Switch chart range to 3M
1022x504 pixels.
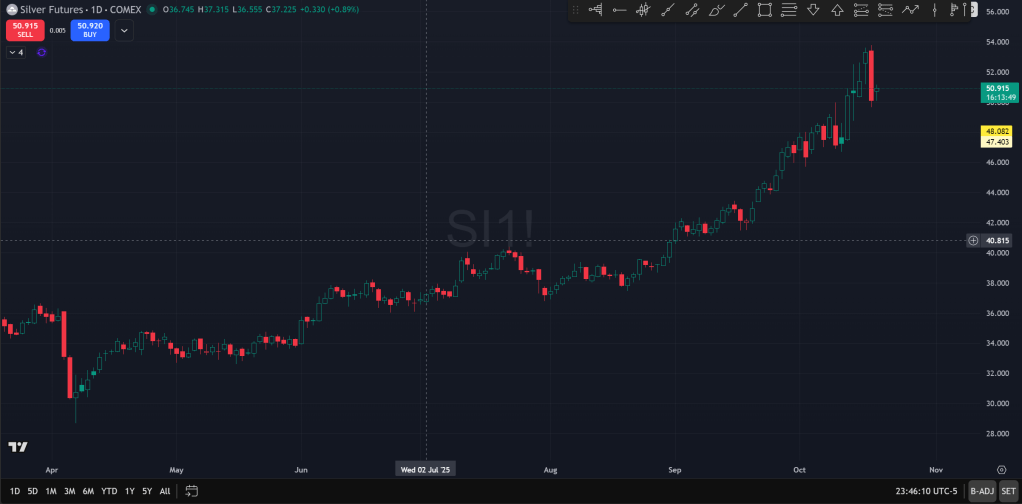coord(69,491)
